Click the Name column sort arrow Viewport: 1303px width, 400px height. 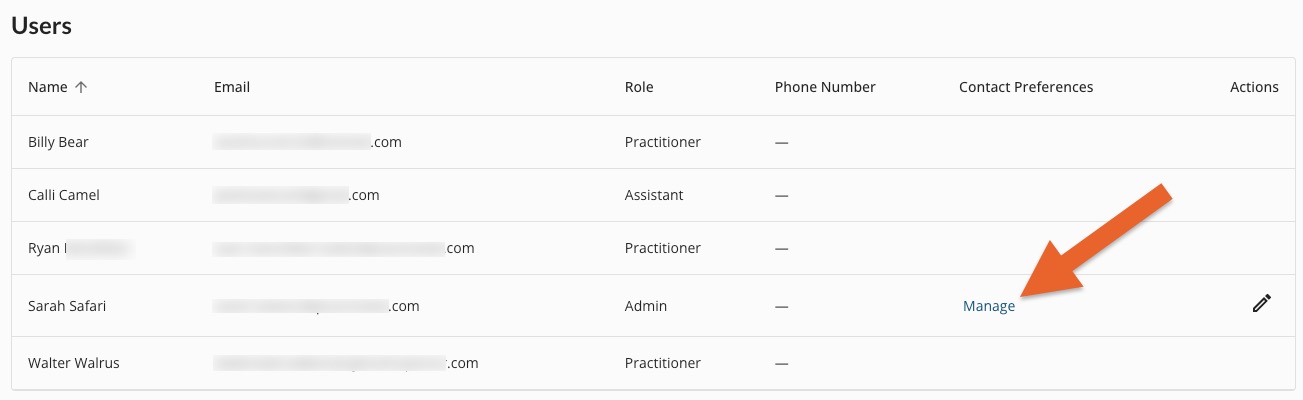click(81, 87)
